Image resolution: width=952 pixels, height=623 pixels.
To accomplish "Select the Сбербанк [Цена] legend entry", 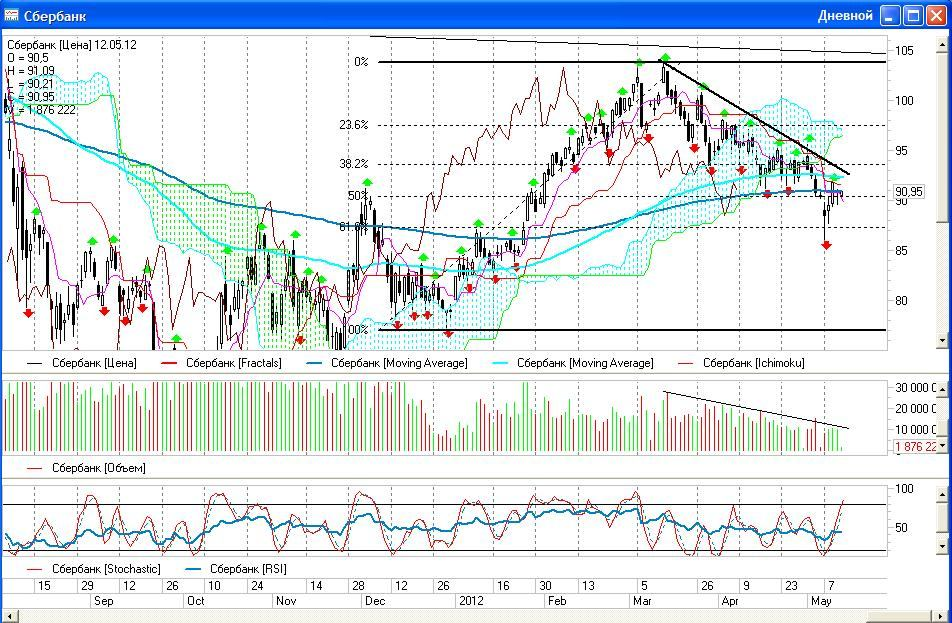I will tap(81, 363).
